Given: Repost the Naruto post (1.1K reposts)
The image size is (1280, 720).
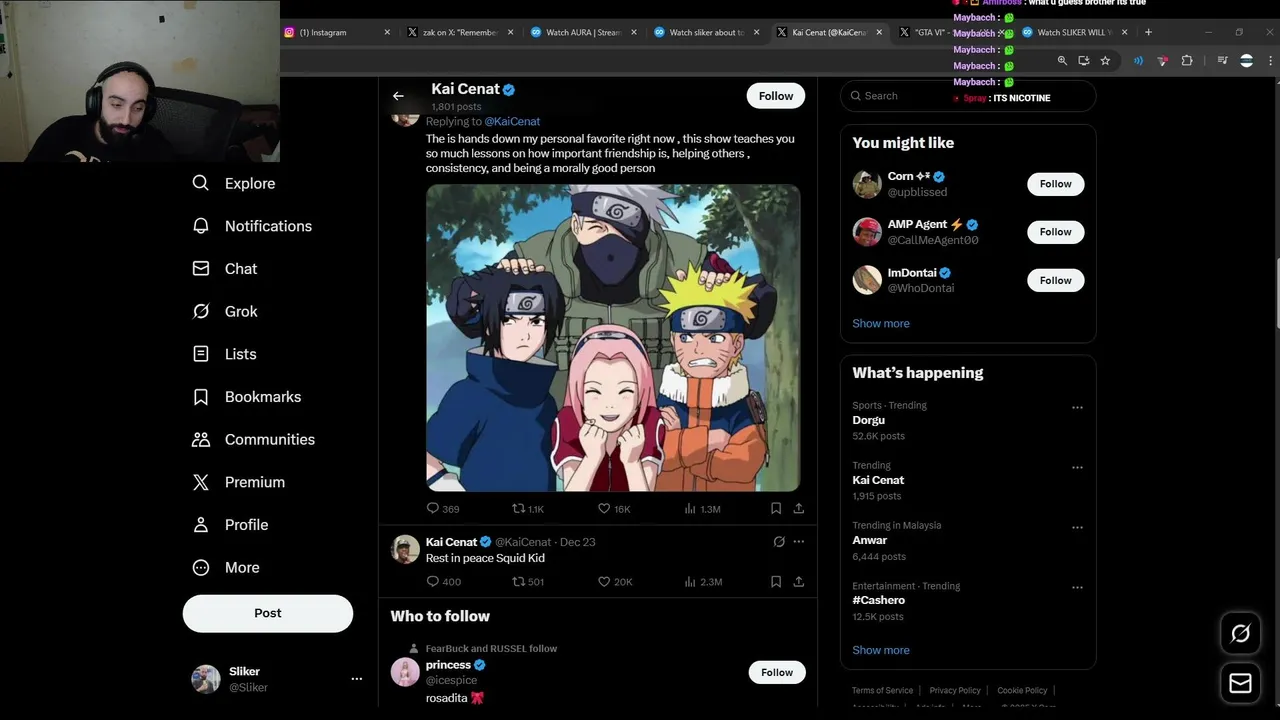Looking at the screenshot, I should tap(528, 509).
